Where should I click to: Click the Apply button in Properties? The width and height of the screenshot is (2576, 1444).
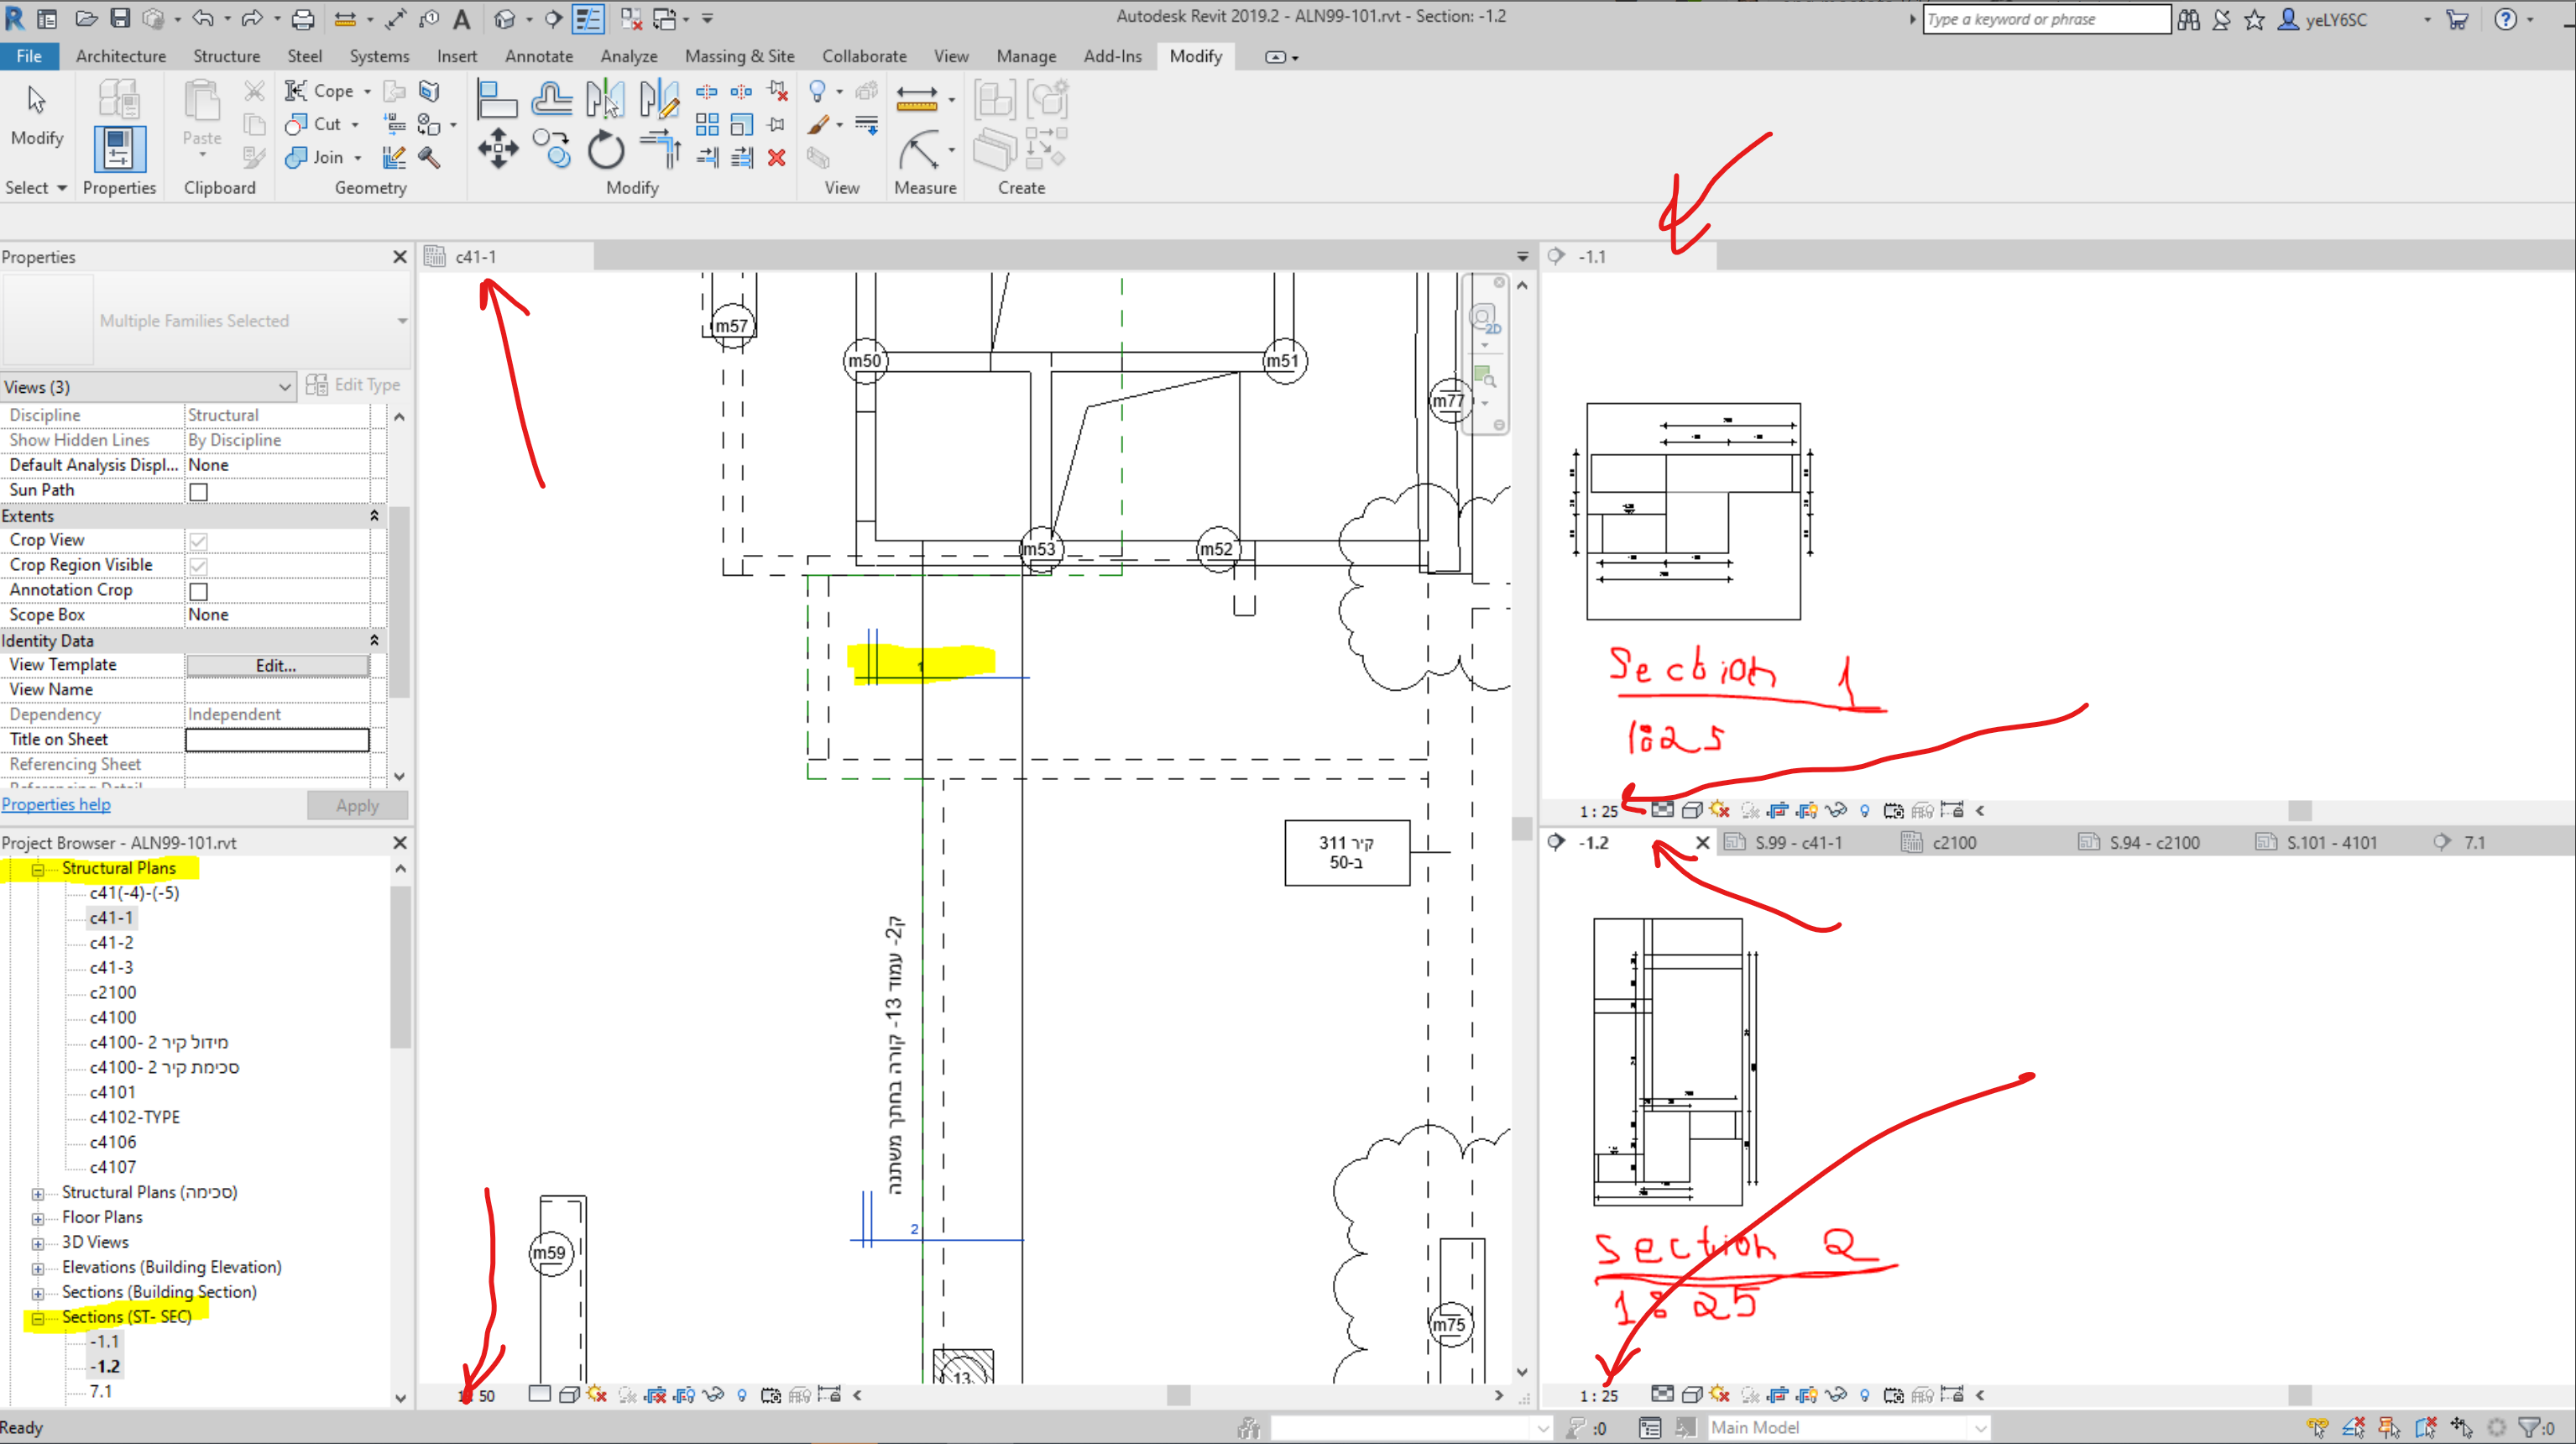click(x=357, y=806)
